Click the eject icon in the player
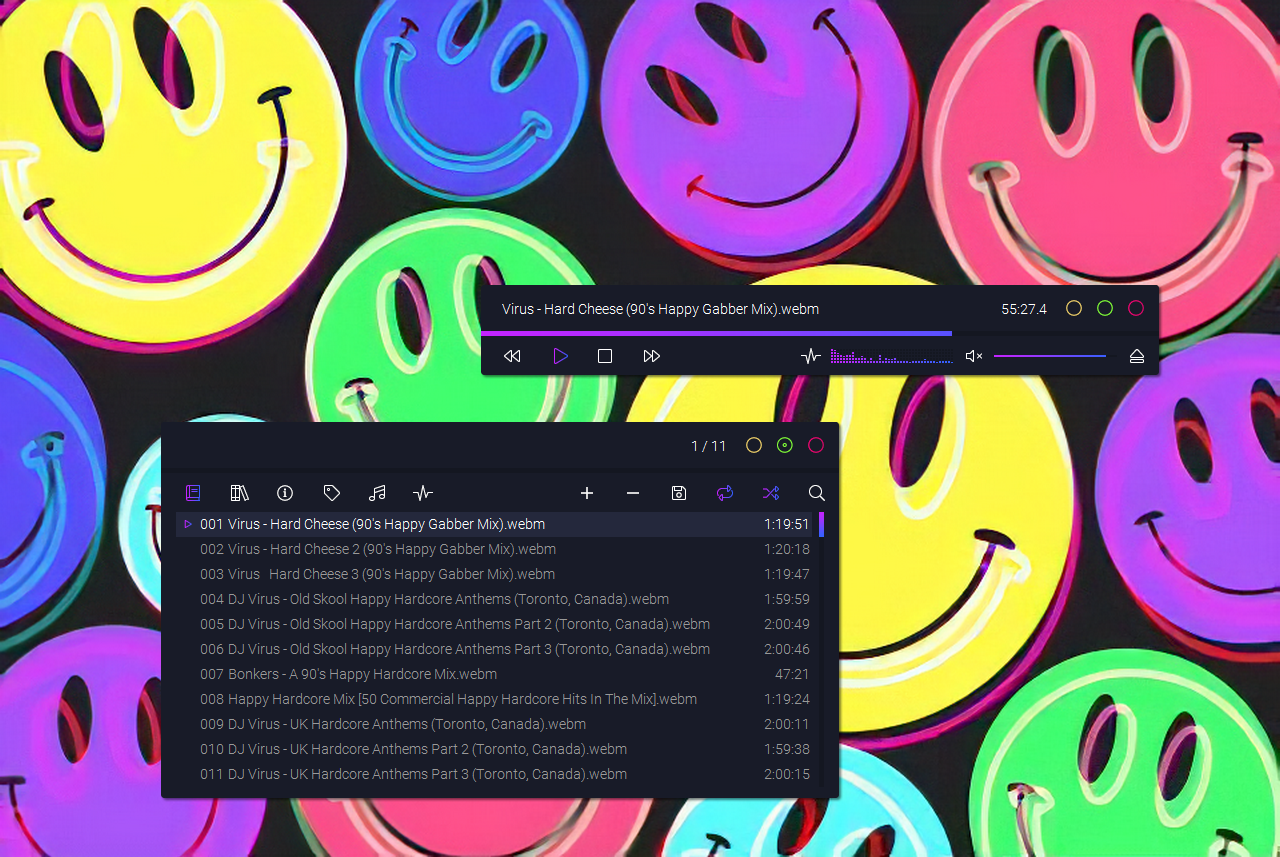 pos(1137,356)
